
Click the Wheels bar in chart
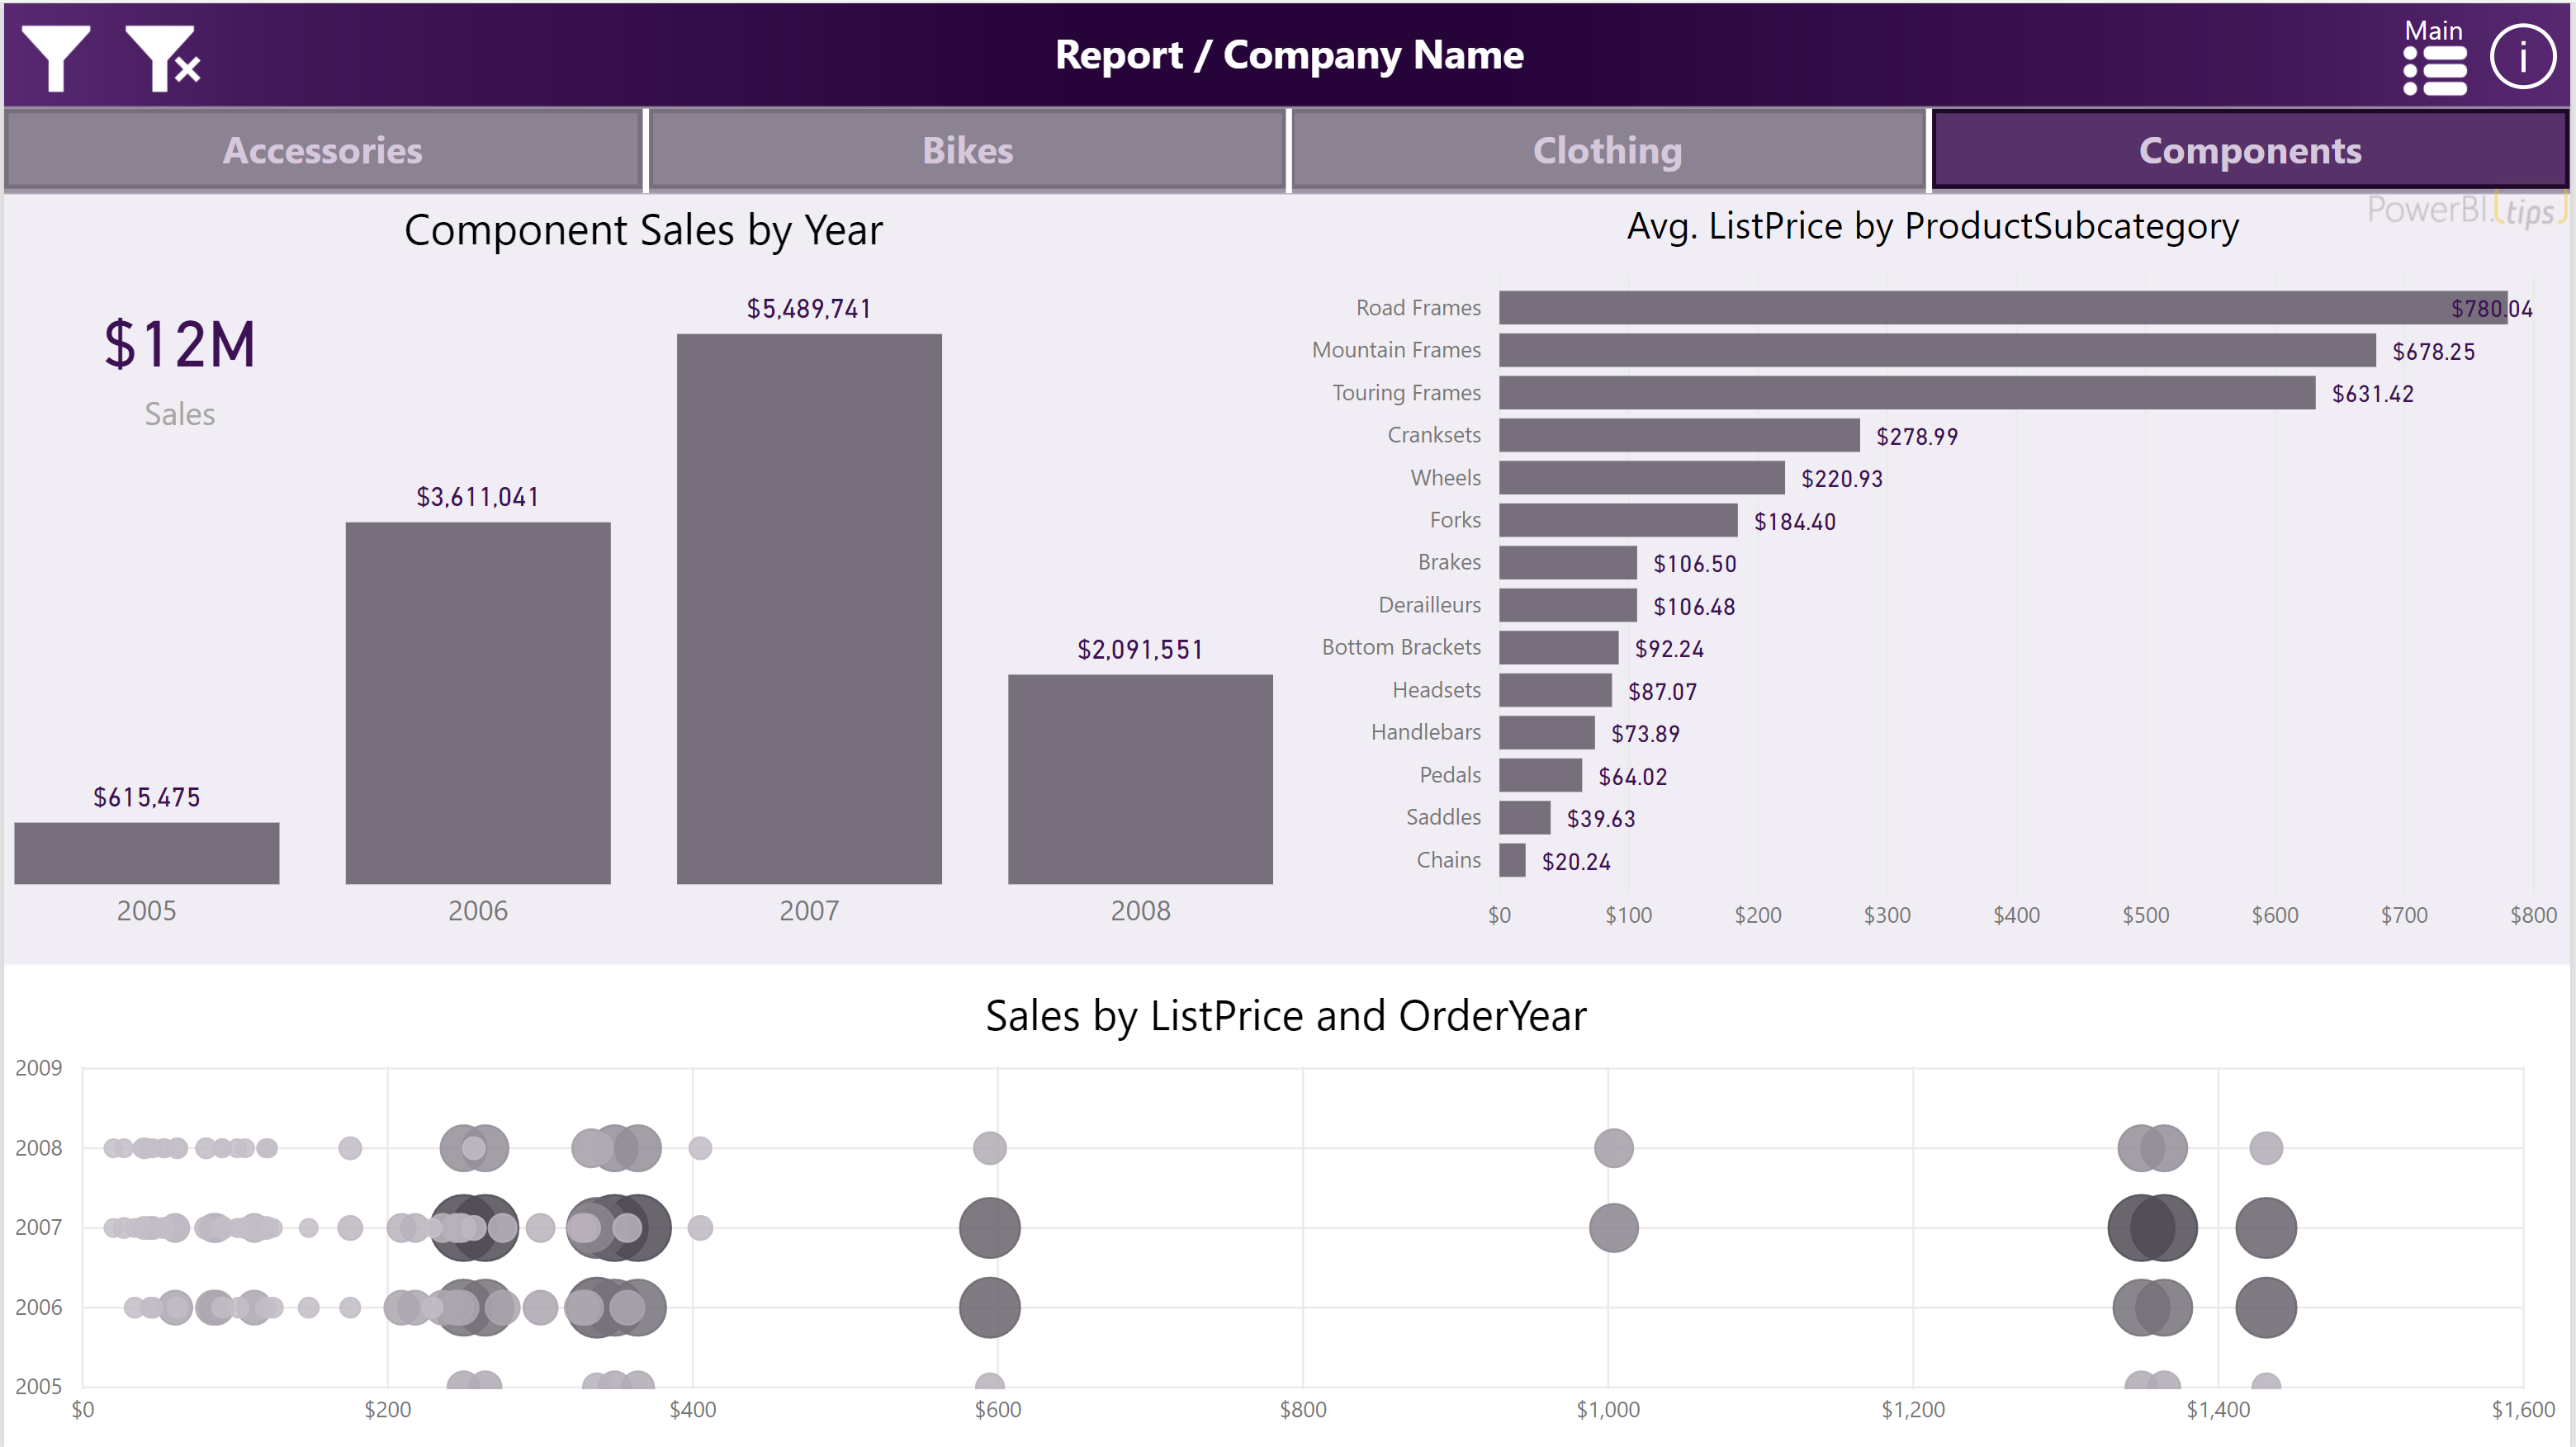pyautogui.click(x=1641, y=478)
